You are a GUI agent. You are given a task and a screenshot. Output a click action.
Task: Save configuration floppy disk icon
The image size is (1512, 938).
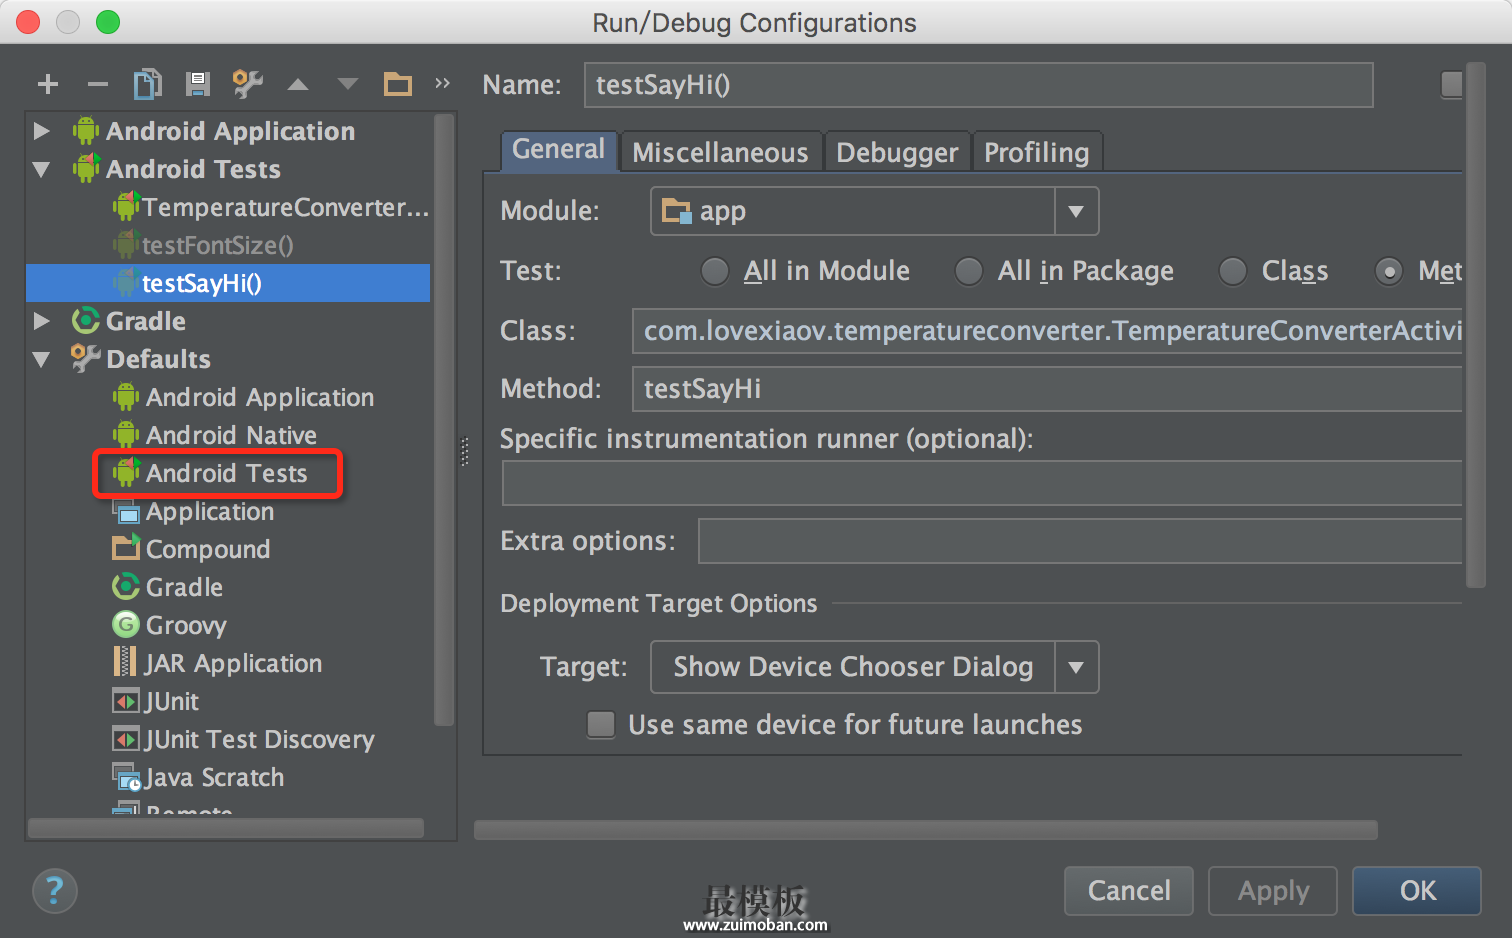tap(198, 84)
